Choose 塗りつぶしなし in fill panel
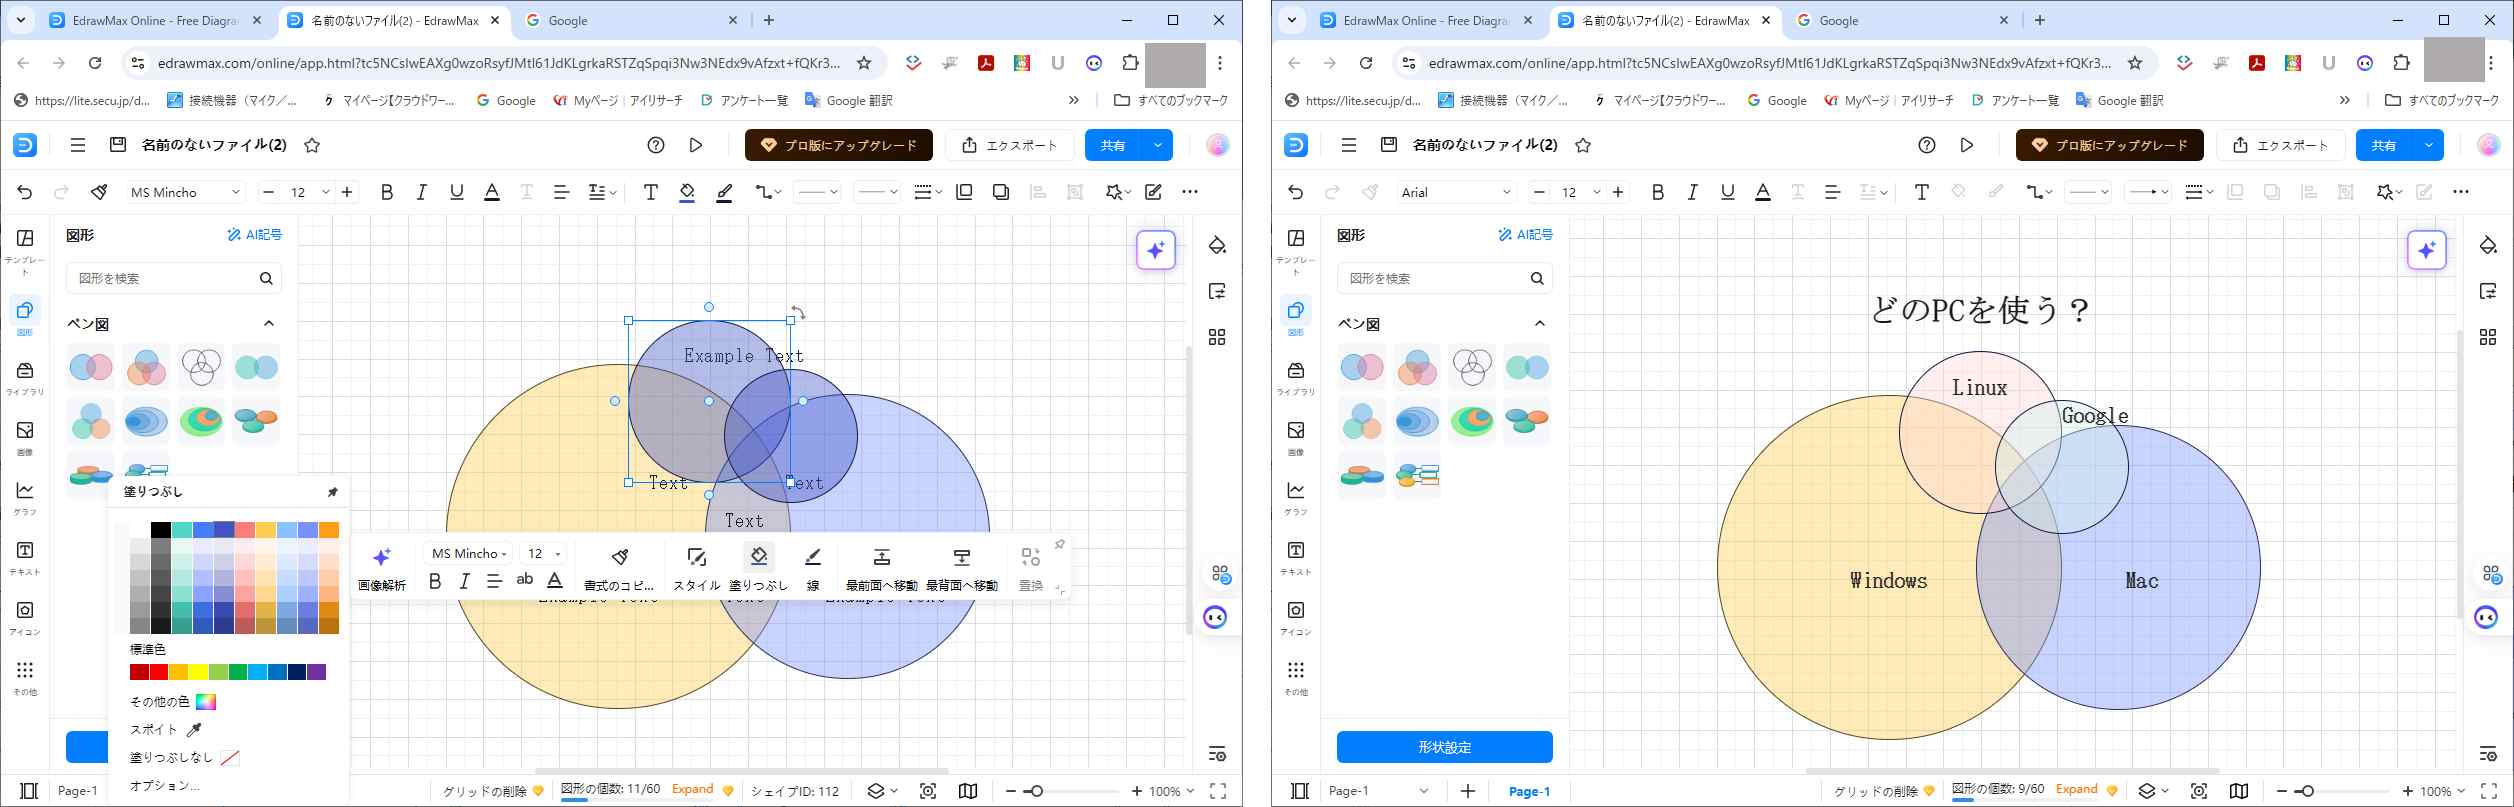The height and width of the screenshot is (807, 2514). (x=185, y=758)
